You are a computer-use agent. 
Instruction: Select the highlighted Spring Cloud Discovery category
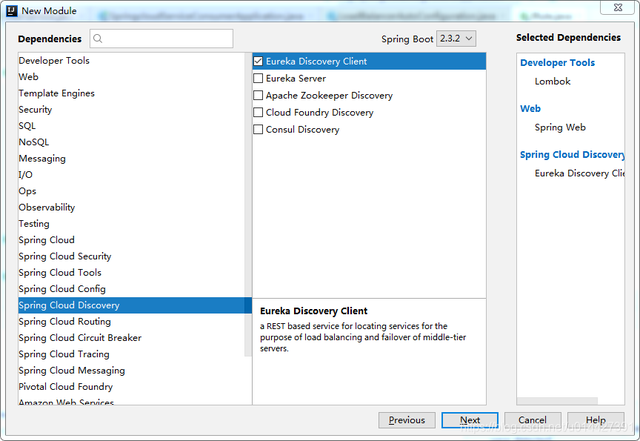pyautogui.click(x=135, y=305)
